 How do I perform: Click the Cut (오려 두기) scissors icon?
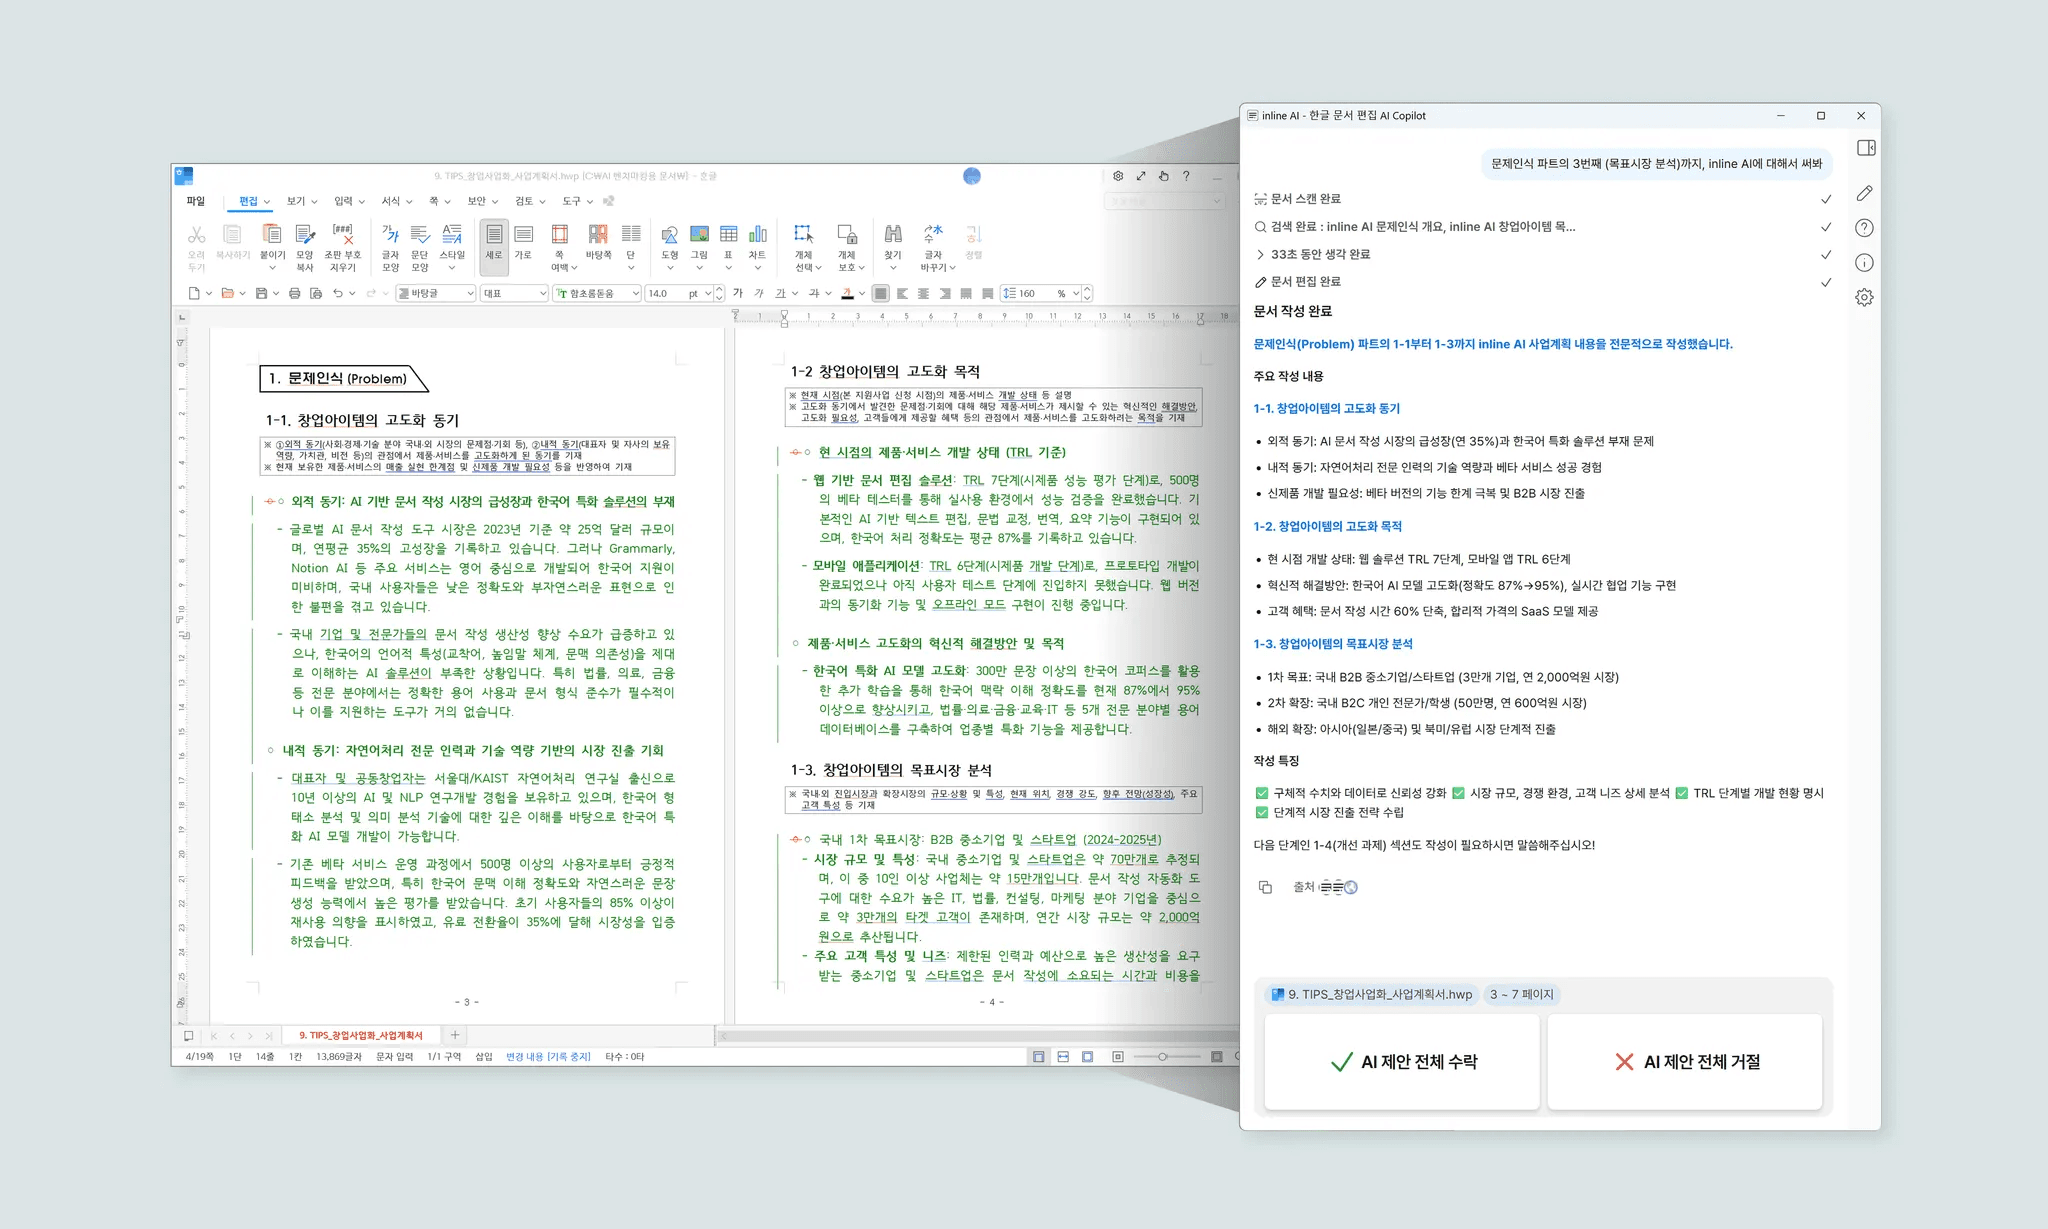(x=196, y=236)
